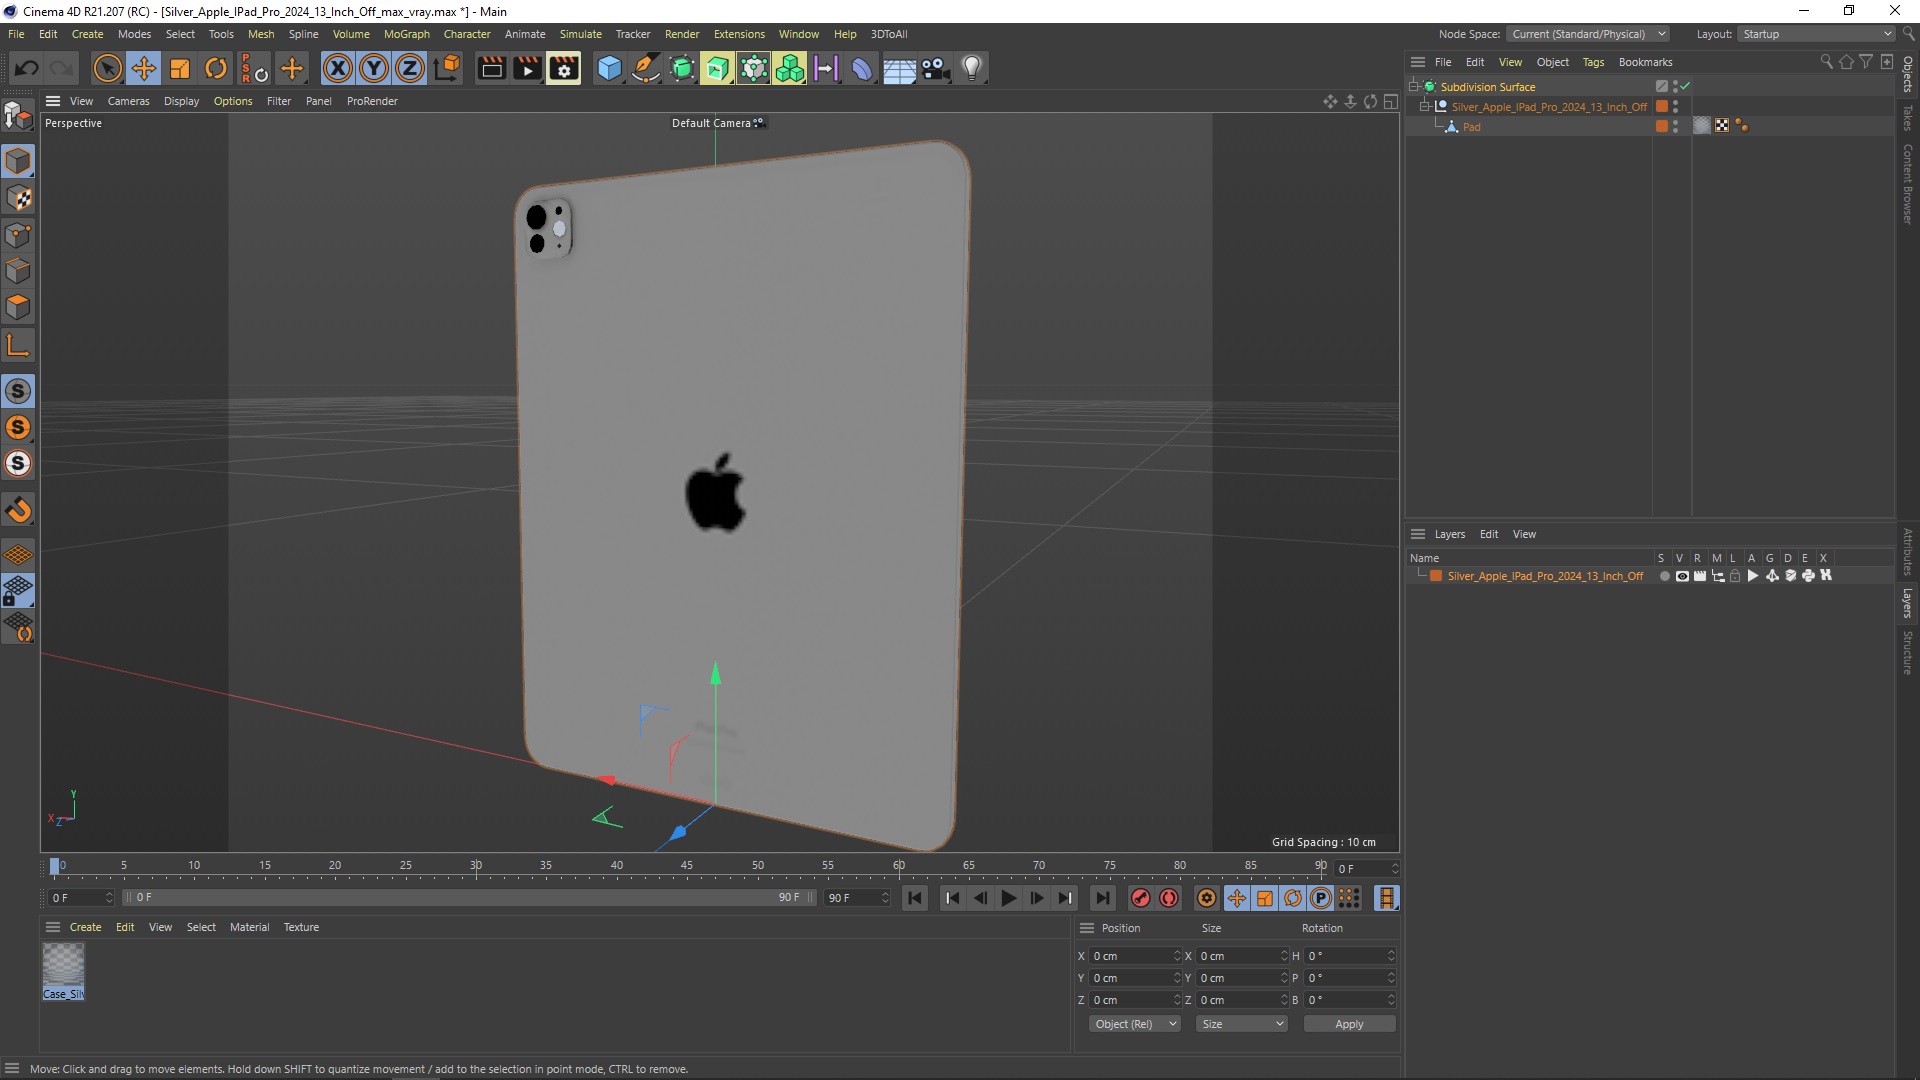Viewport: 1920px width, 1080px height.
Task: Toggle Autokeying record button
Action: pyautogui.click(x=1168, y=898)
